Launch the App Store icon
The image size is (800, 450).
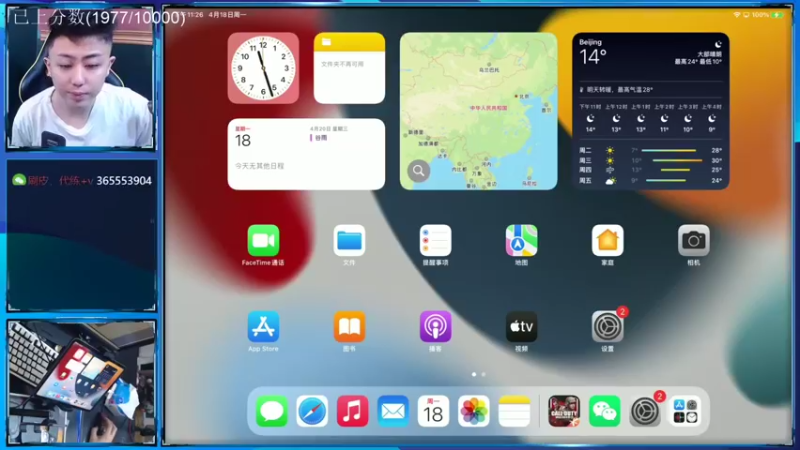(263, 327)
